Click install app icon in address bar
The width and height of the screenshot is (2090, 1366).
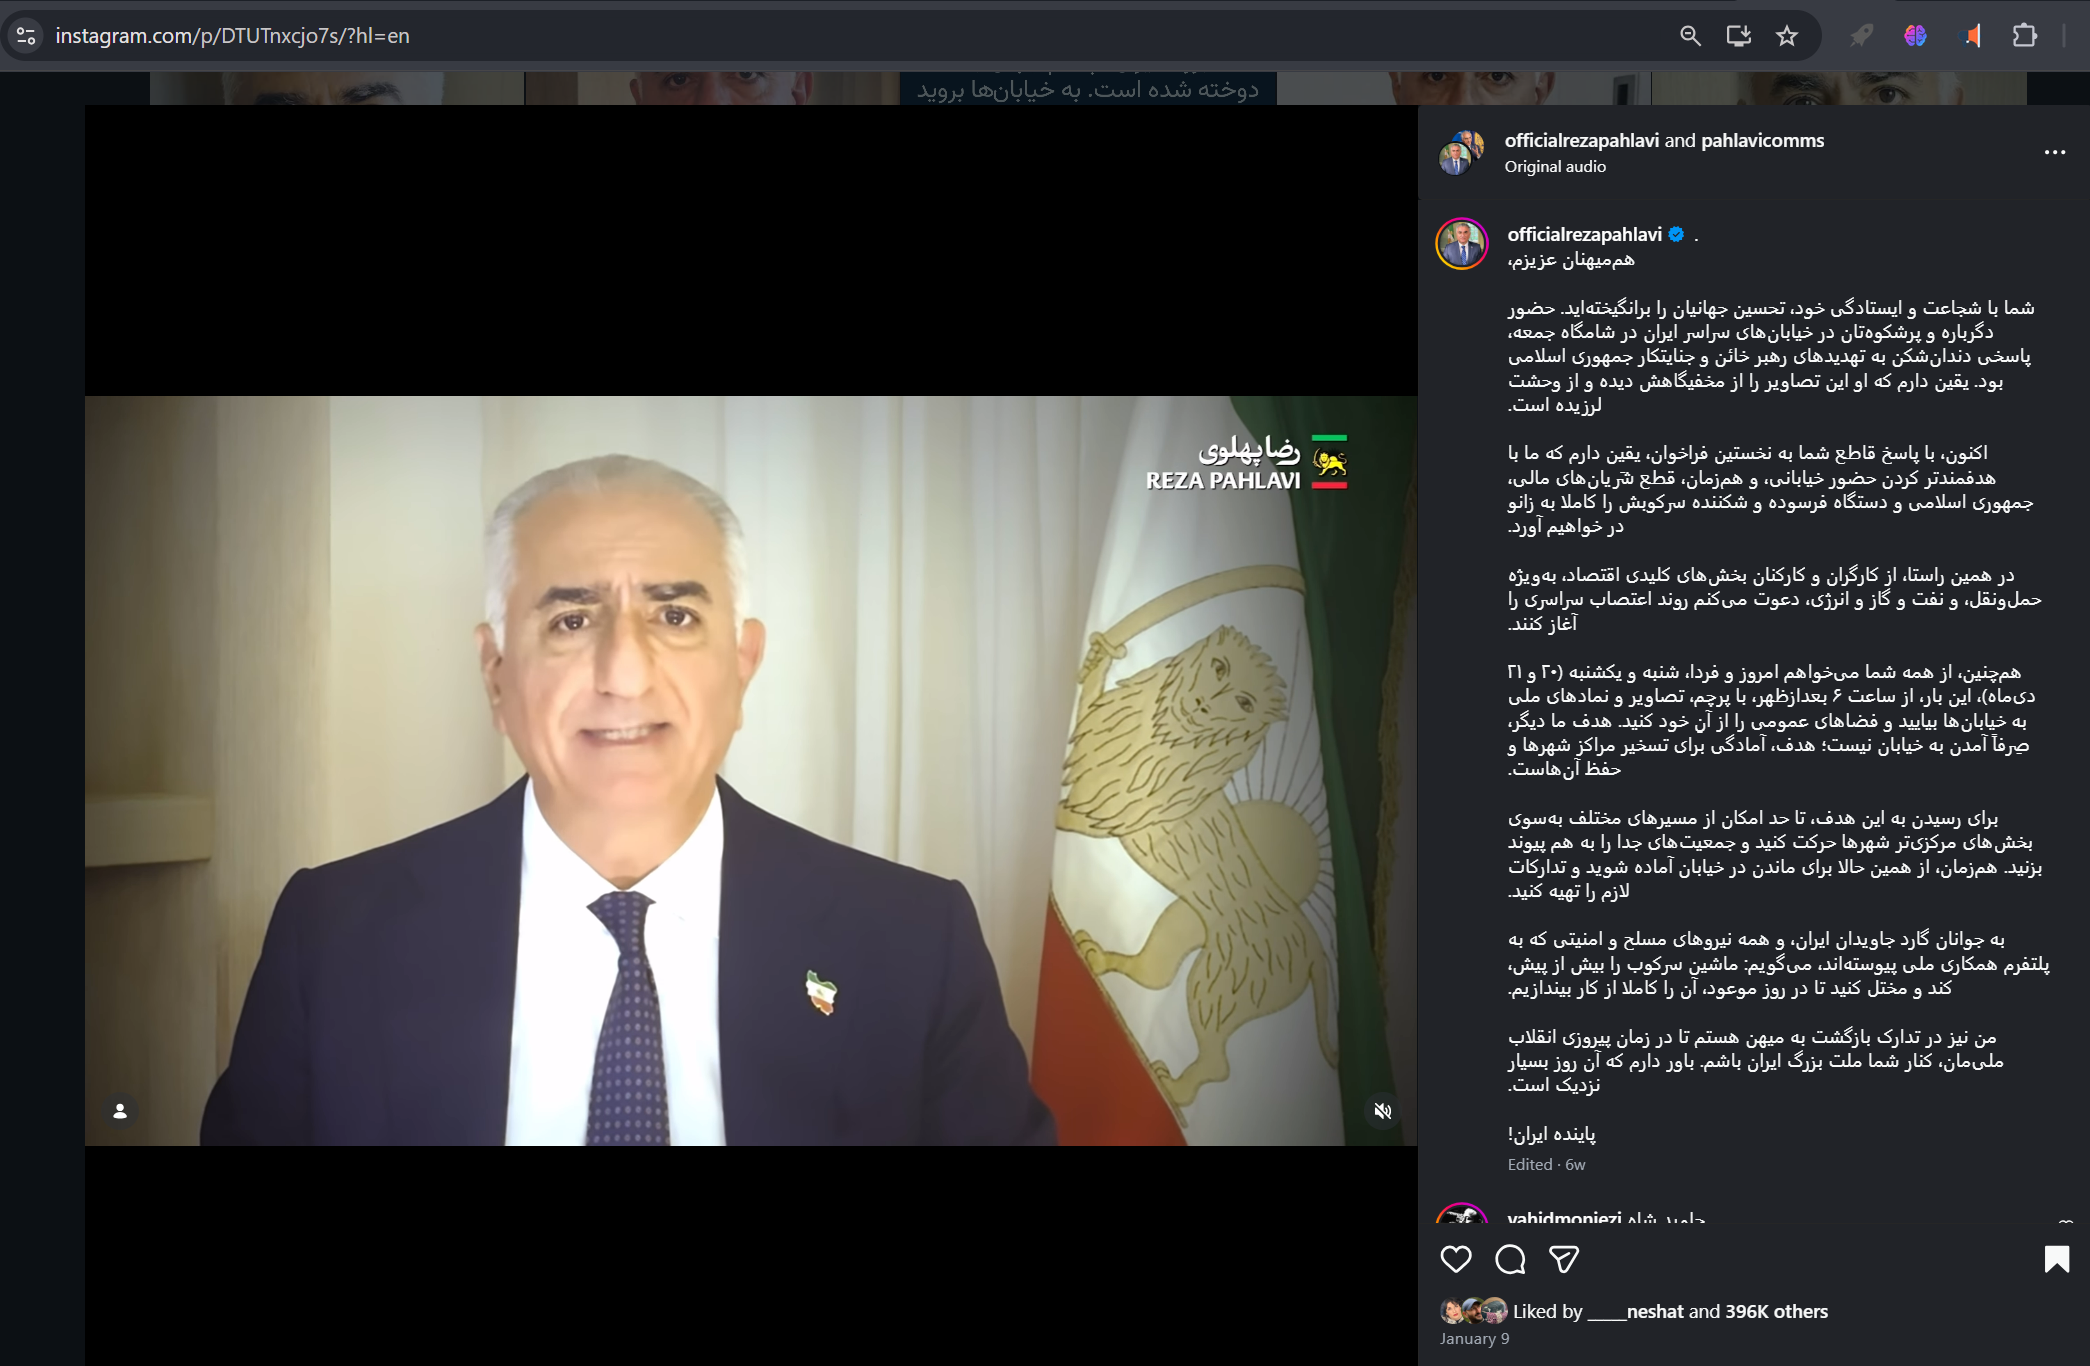(1738, 36)
